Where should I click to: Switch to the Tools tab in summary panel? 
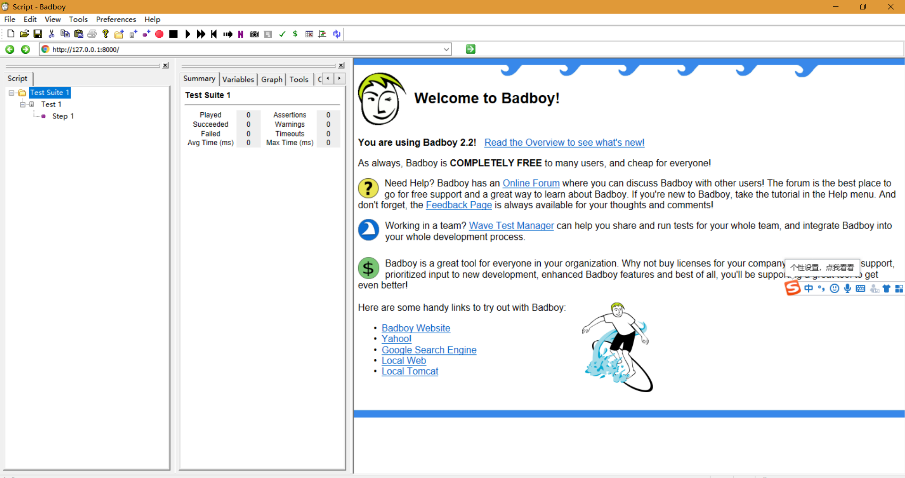click(x=299, y=79)
